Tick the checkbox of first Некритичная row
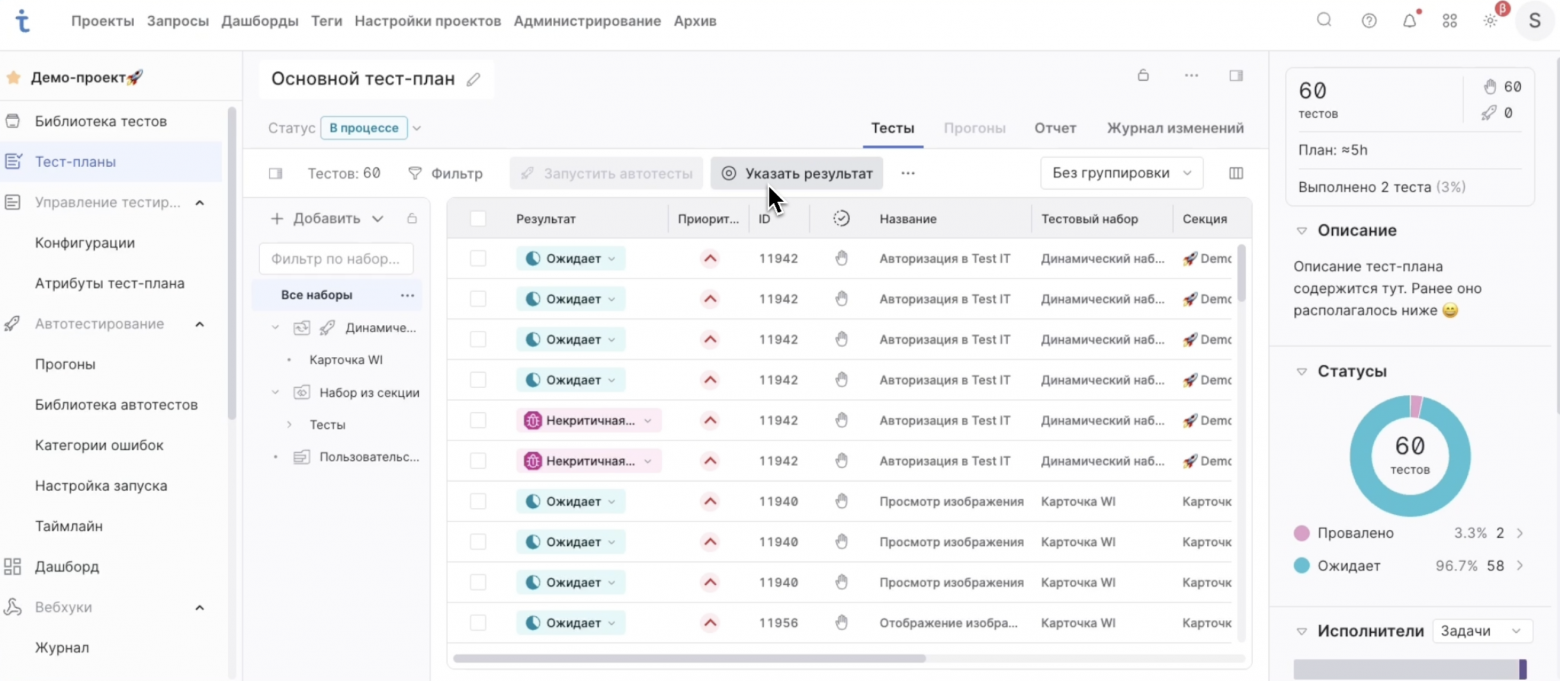 tap(478, 421)
